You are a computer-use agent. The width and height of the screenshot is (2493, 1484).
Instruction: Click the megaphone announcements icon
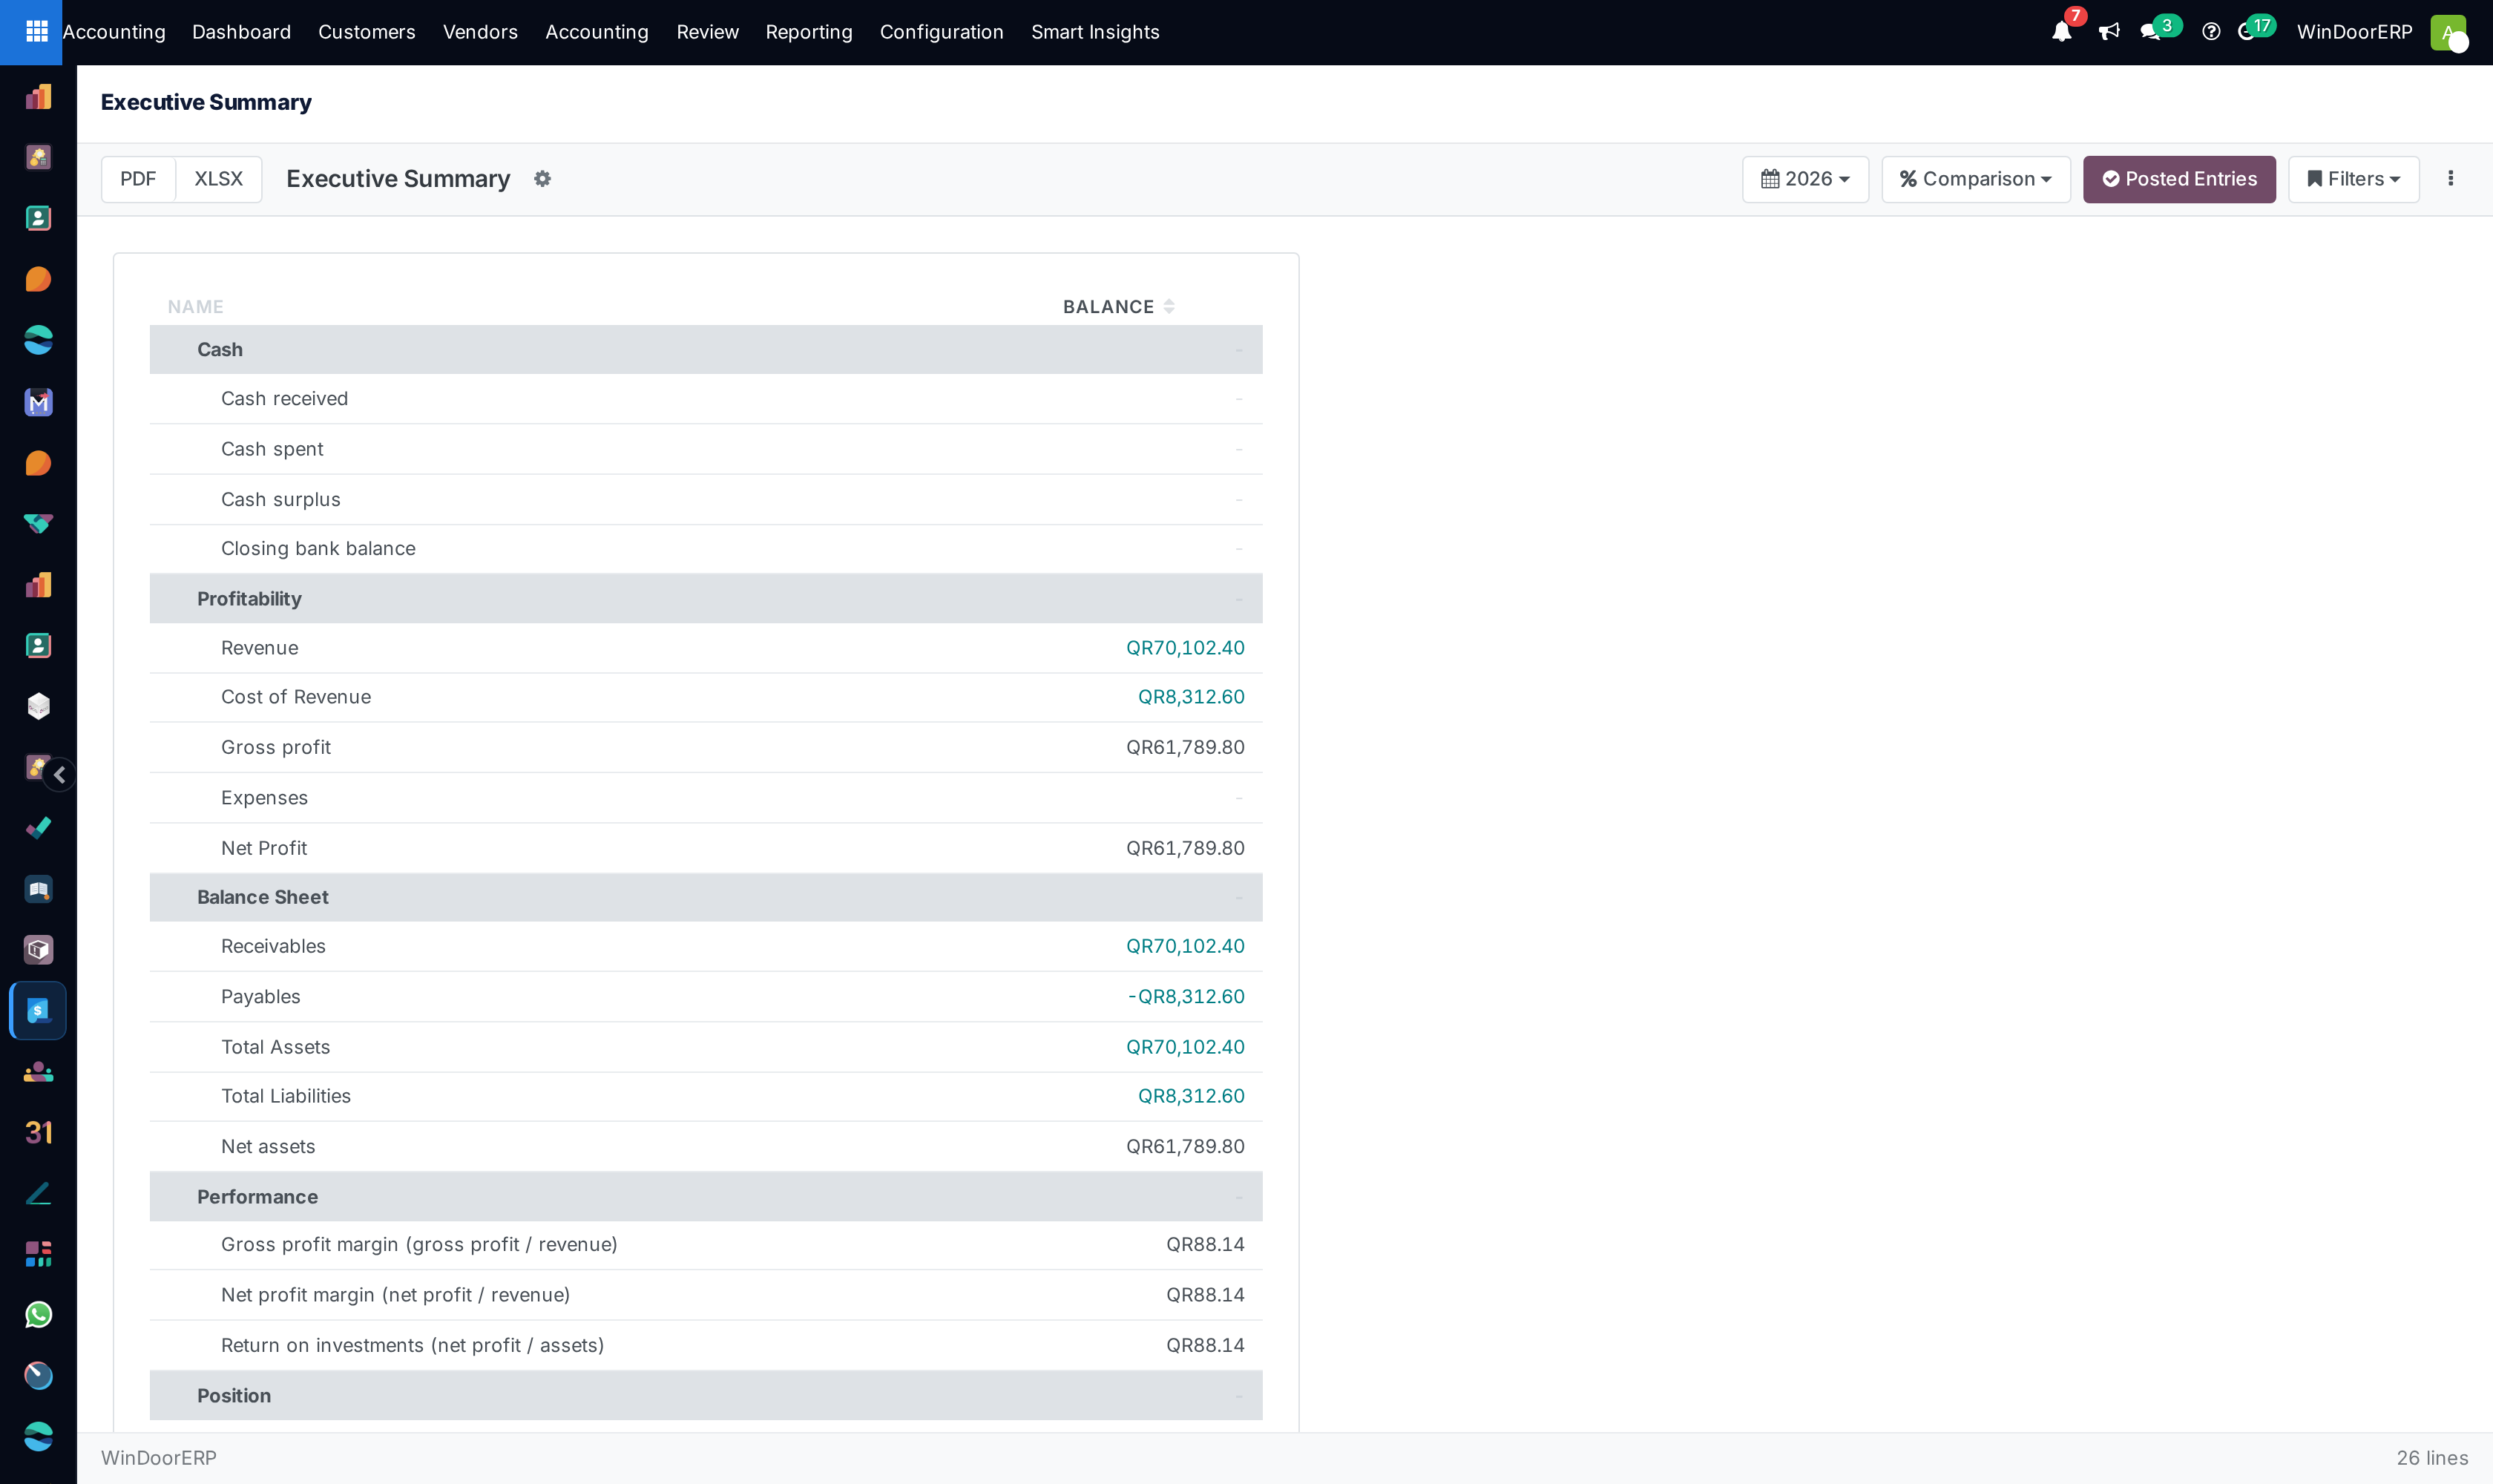click(x=2109, y=32)
